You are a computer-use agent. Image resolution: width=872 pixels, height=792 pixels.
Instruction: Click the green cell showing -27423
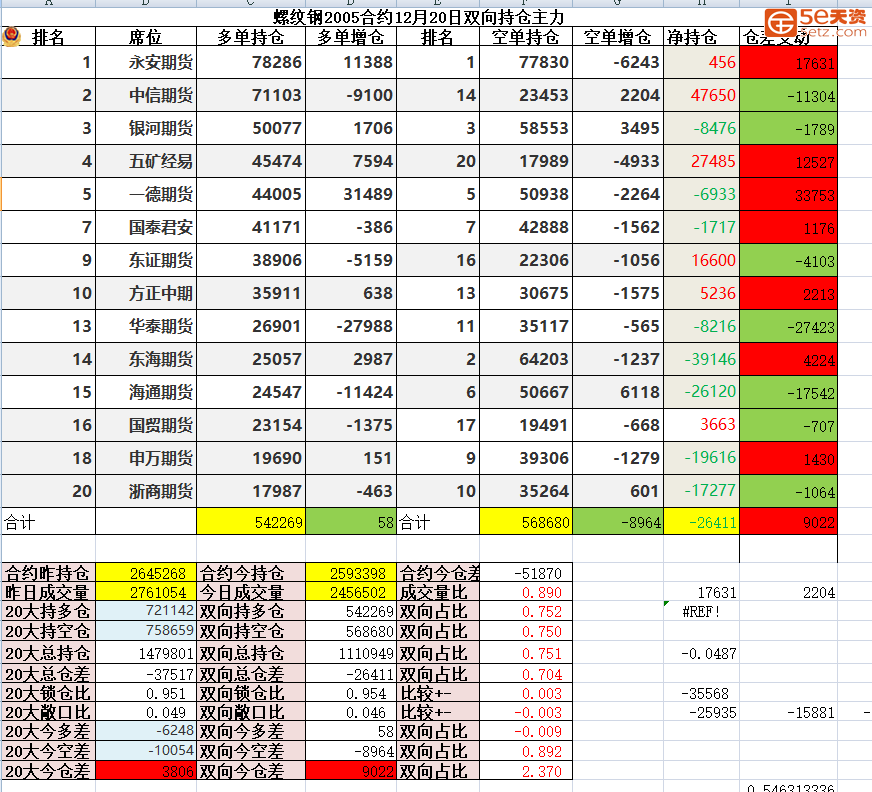click(x=788, y=326)
